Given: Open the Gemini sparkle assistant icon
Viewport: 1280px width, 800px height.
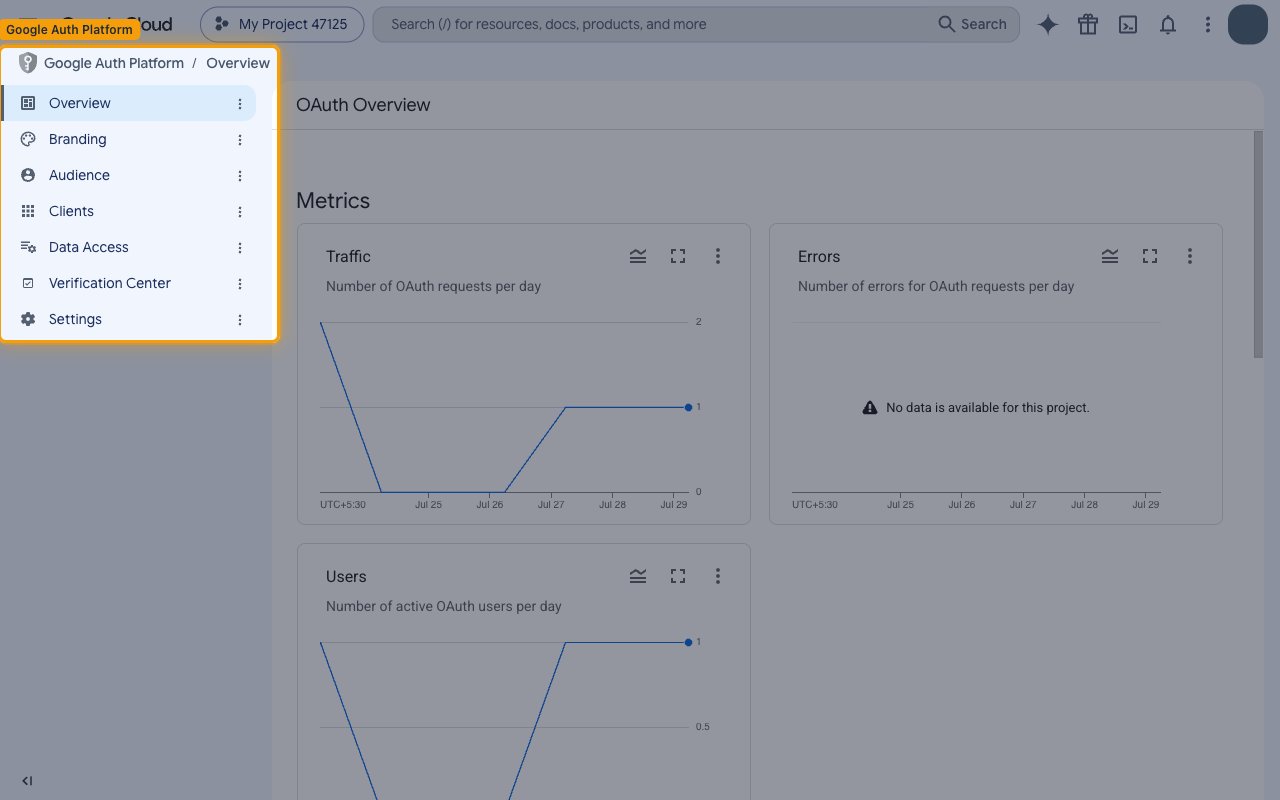Looking at the screenshot, I should (x=1048, y=25).
